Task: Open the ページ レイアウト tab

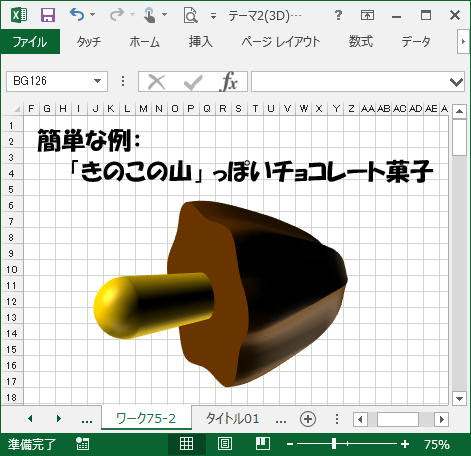Action: [281, 42]
